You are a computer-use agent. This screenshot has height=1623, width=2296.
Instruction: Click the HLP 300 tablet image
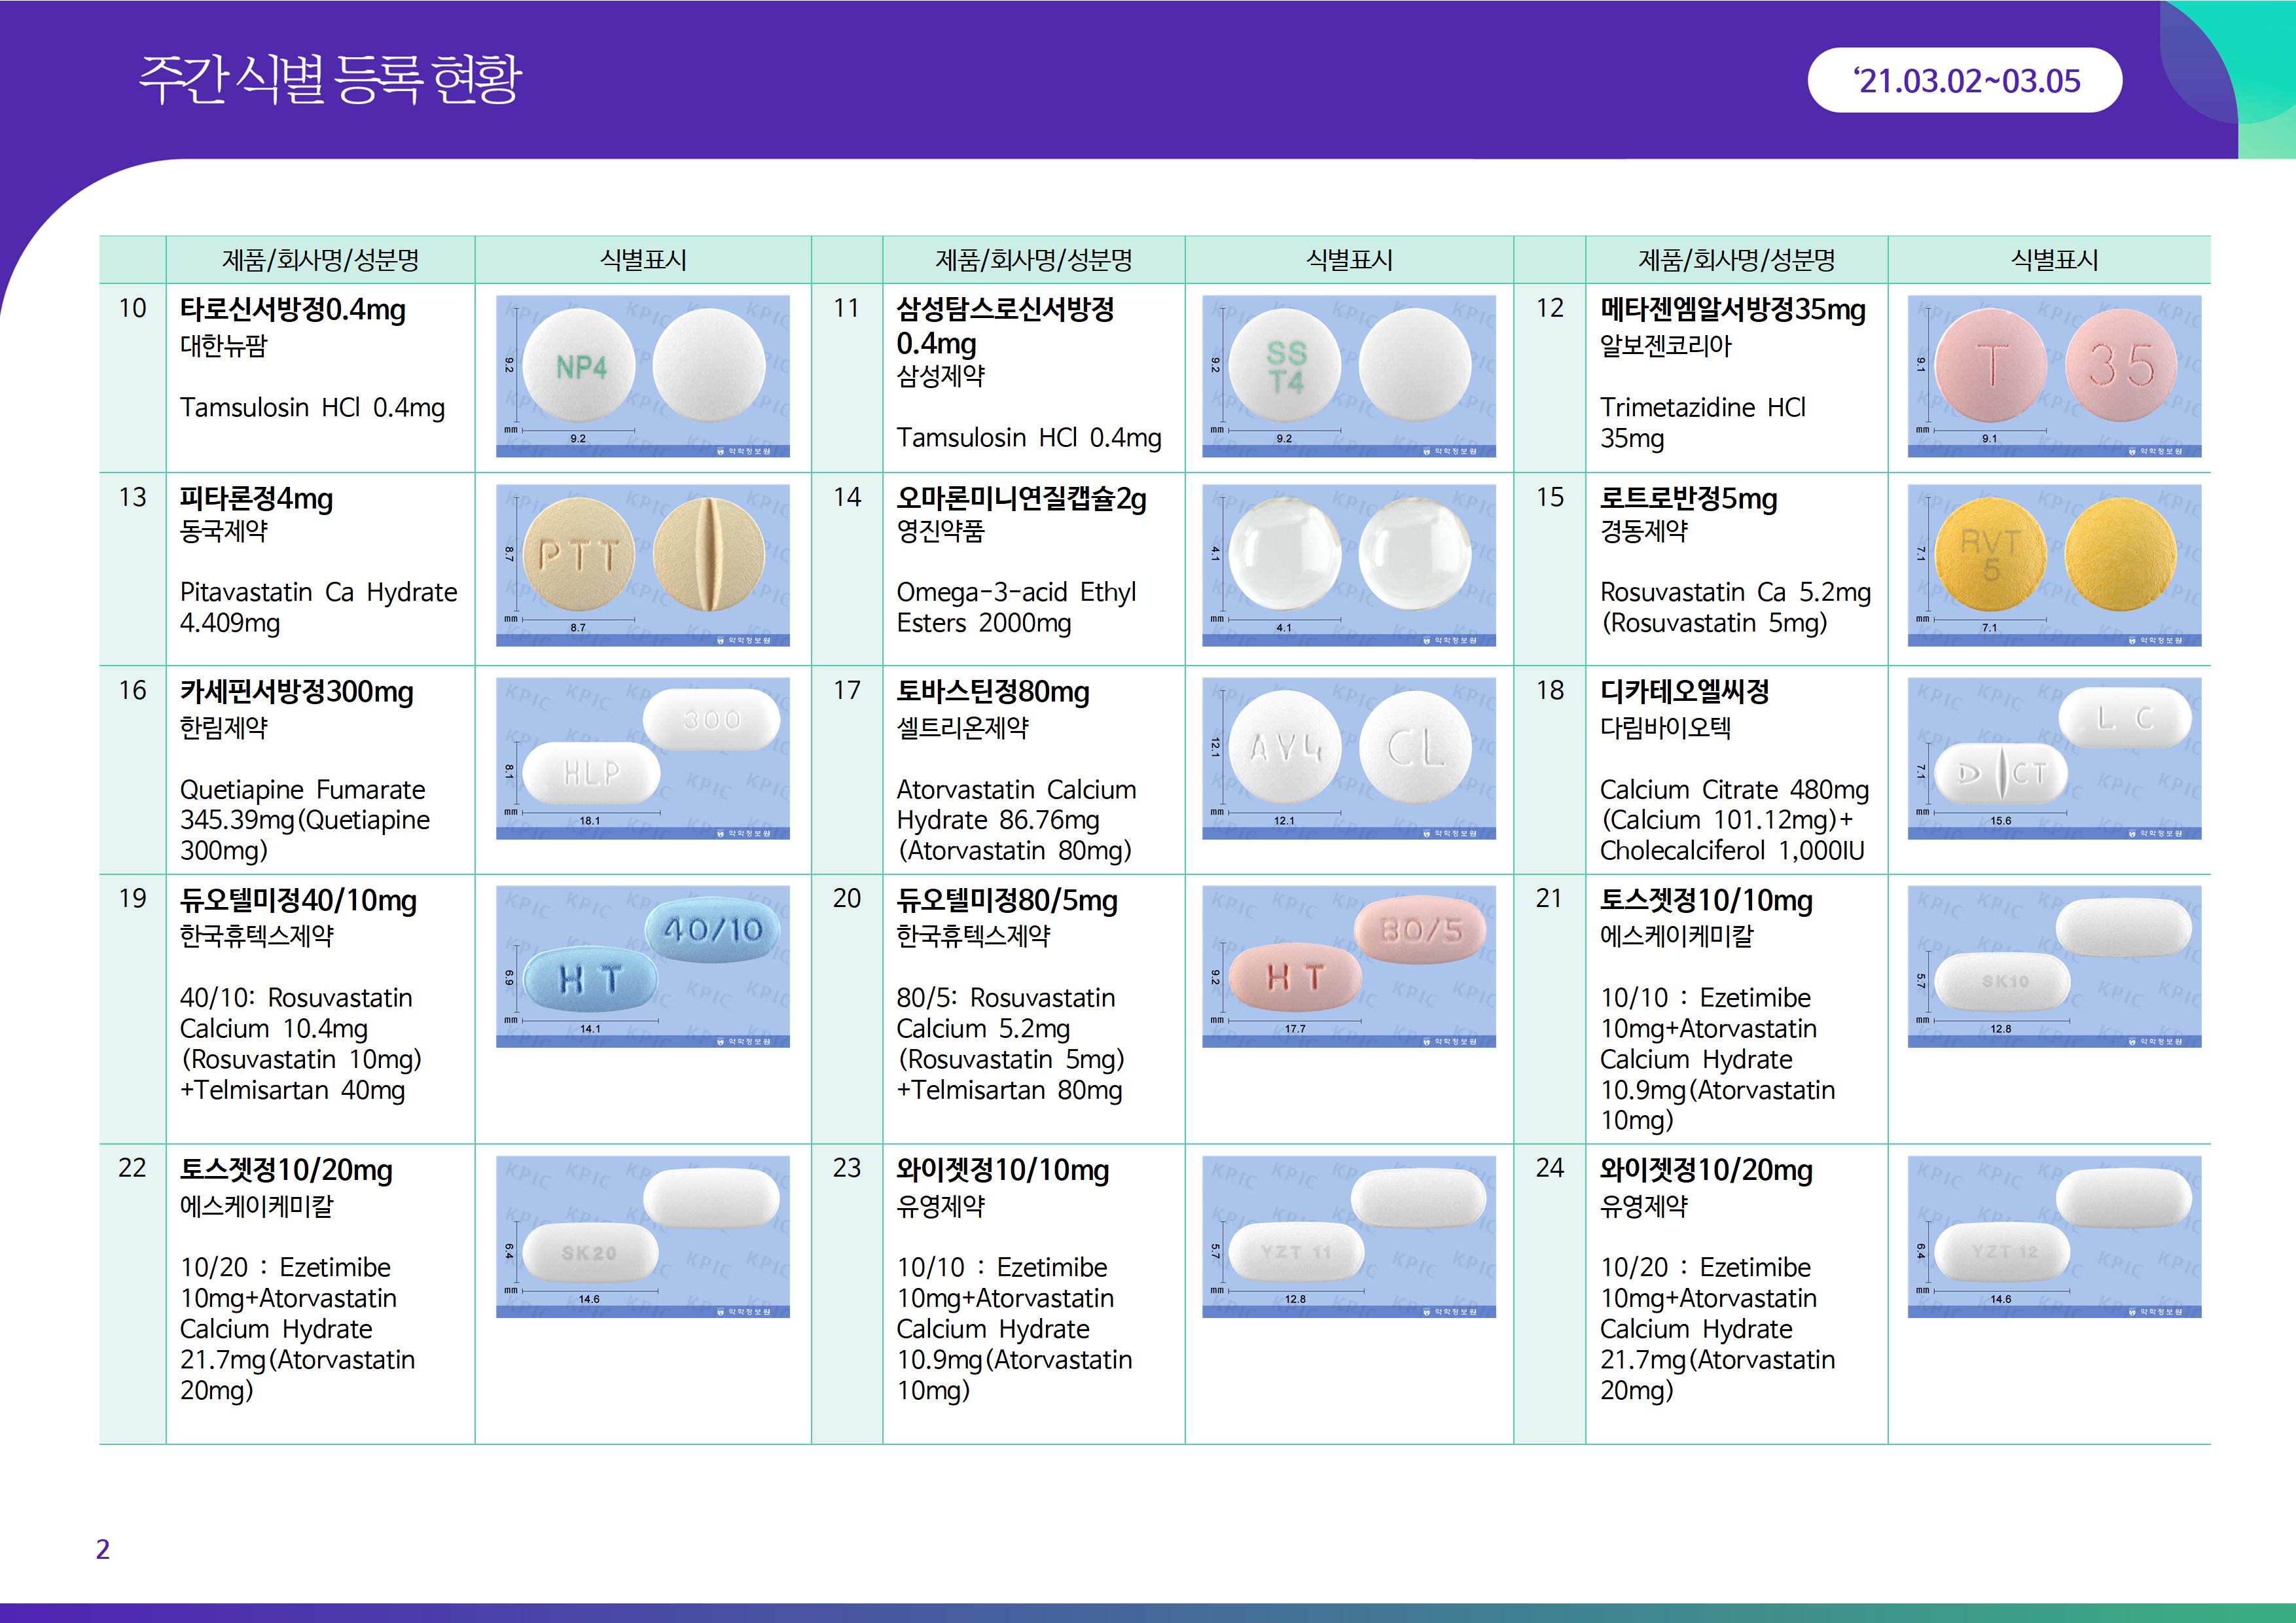(642, 757)
